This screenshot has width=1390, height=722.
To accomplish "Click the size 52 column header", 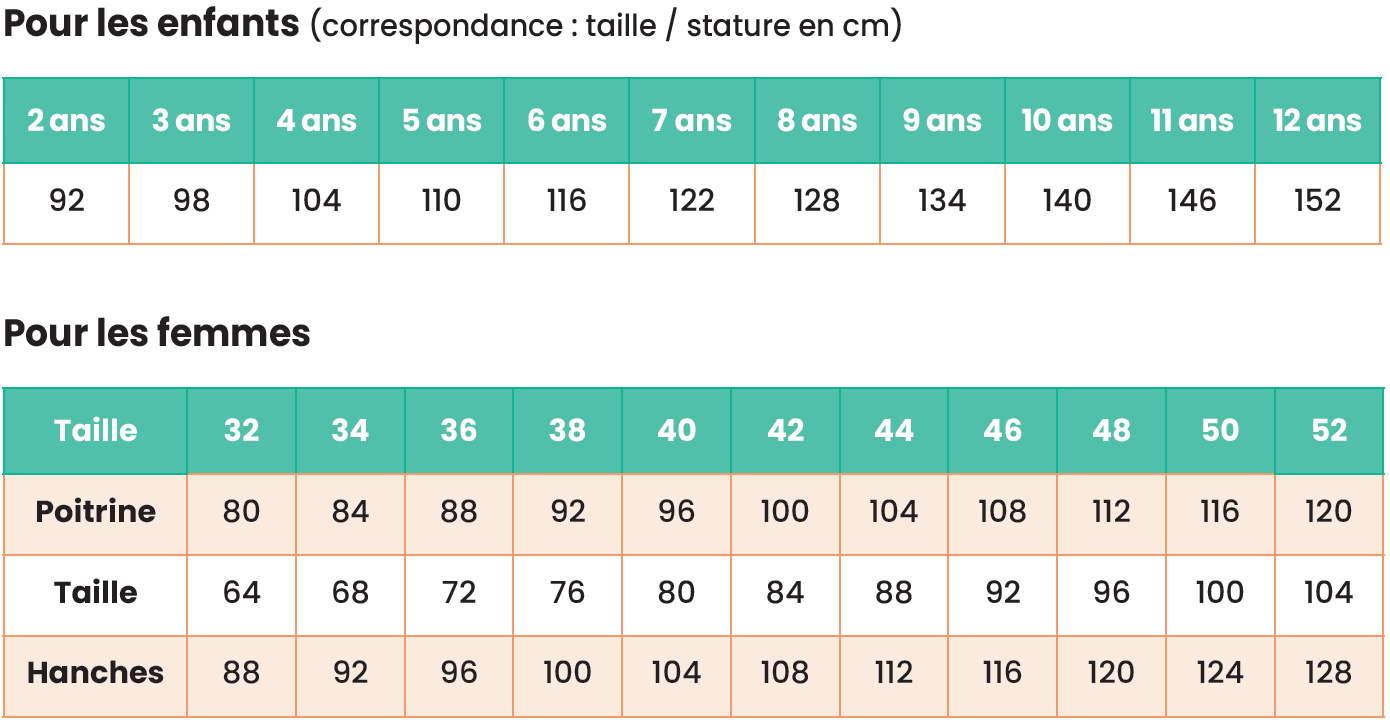I will click(x=1329, y=431).
